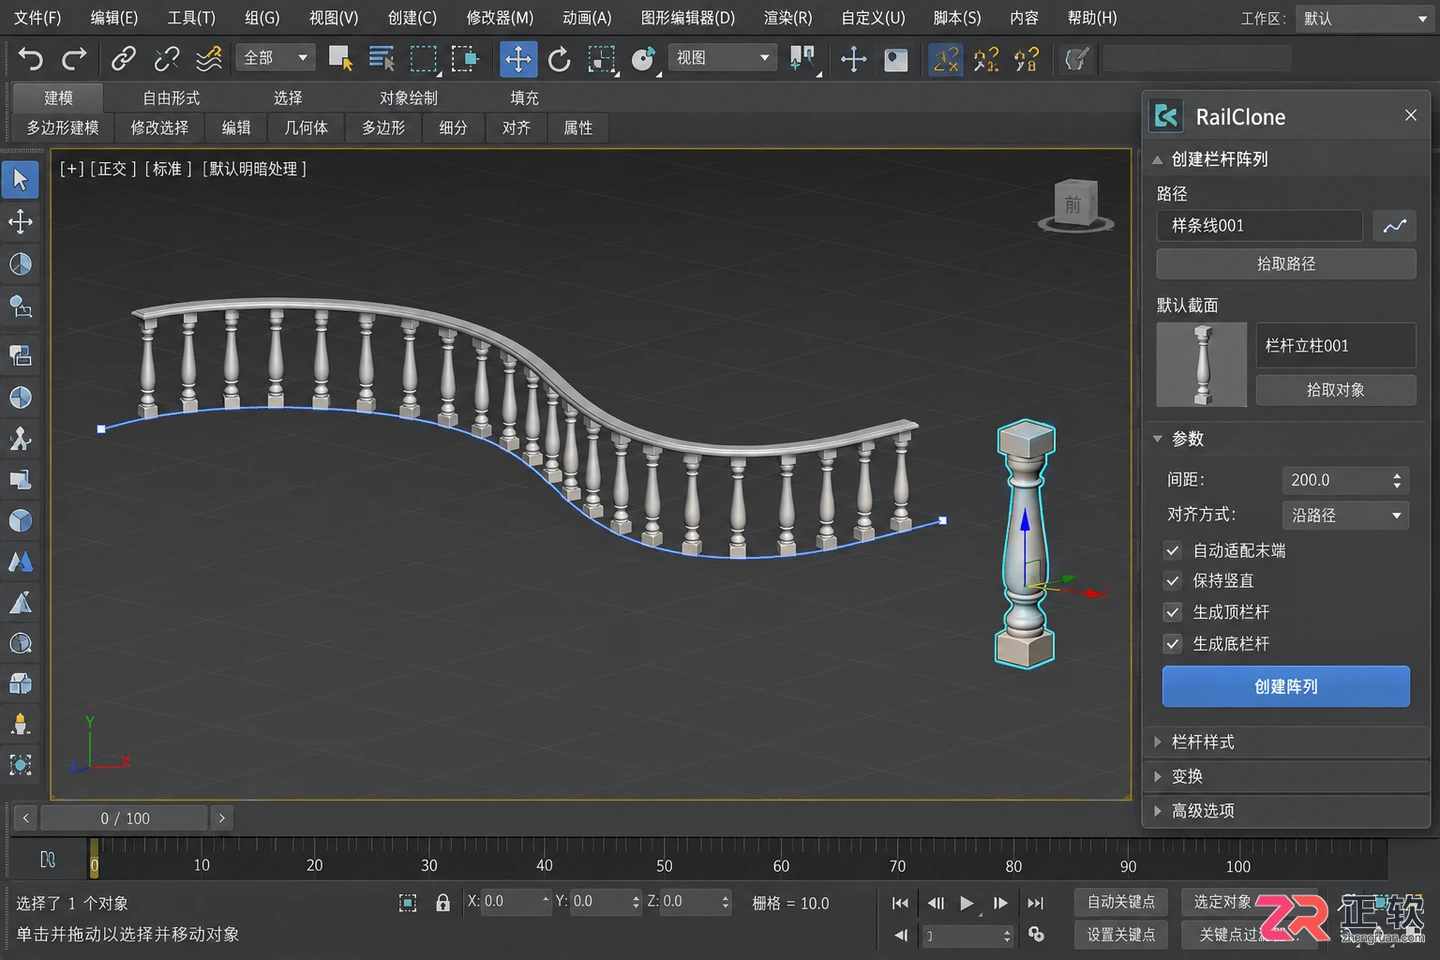Click the RailClone spline path icon

[x=1394, y=226]
